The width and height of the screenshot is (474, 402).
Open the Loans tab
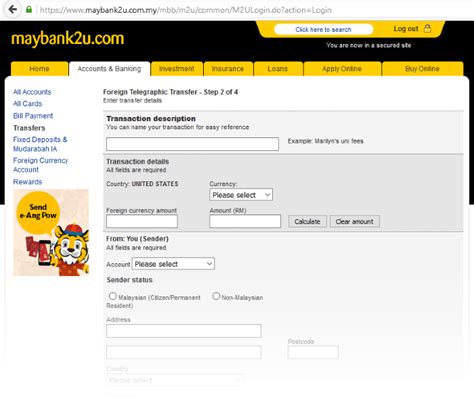coord(278,69)
